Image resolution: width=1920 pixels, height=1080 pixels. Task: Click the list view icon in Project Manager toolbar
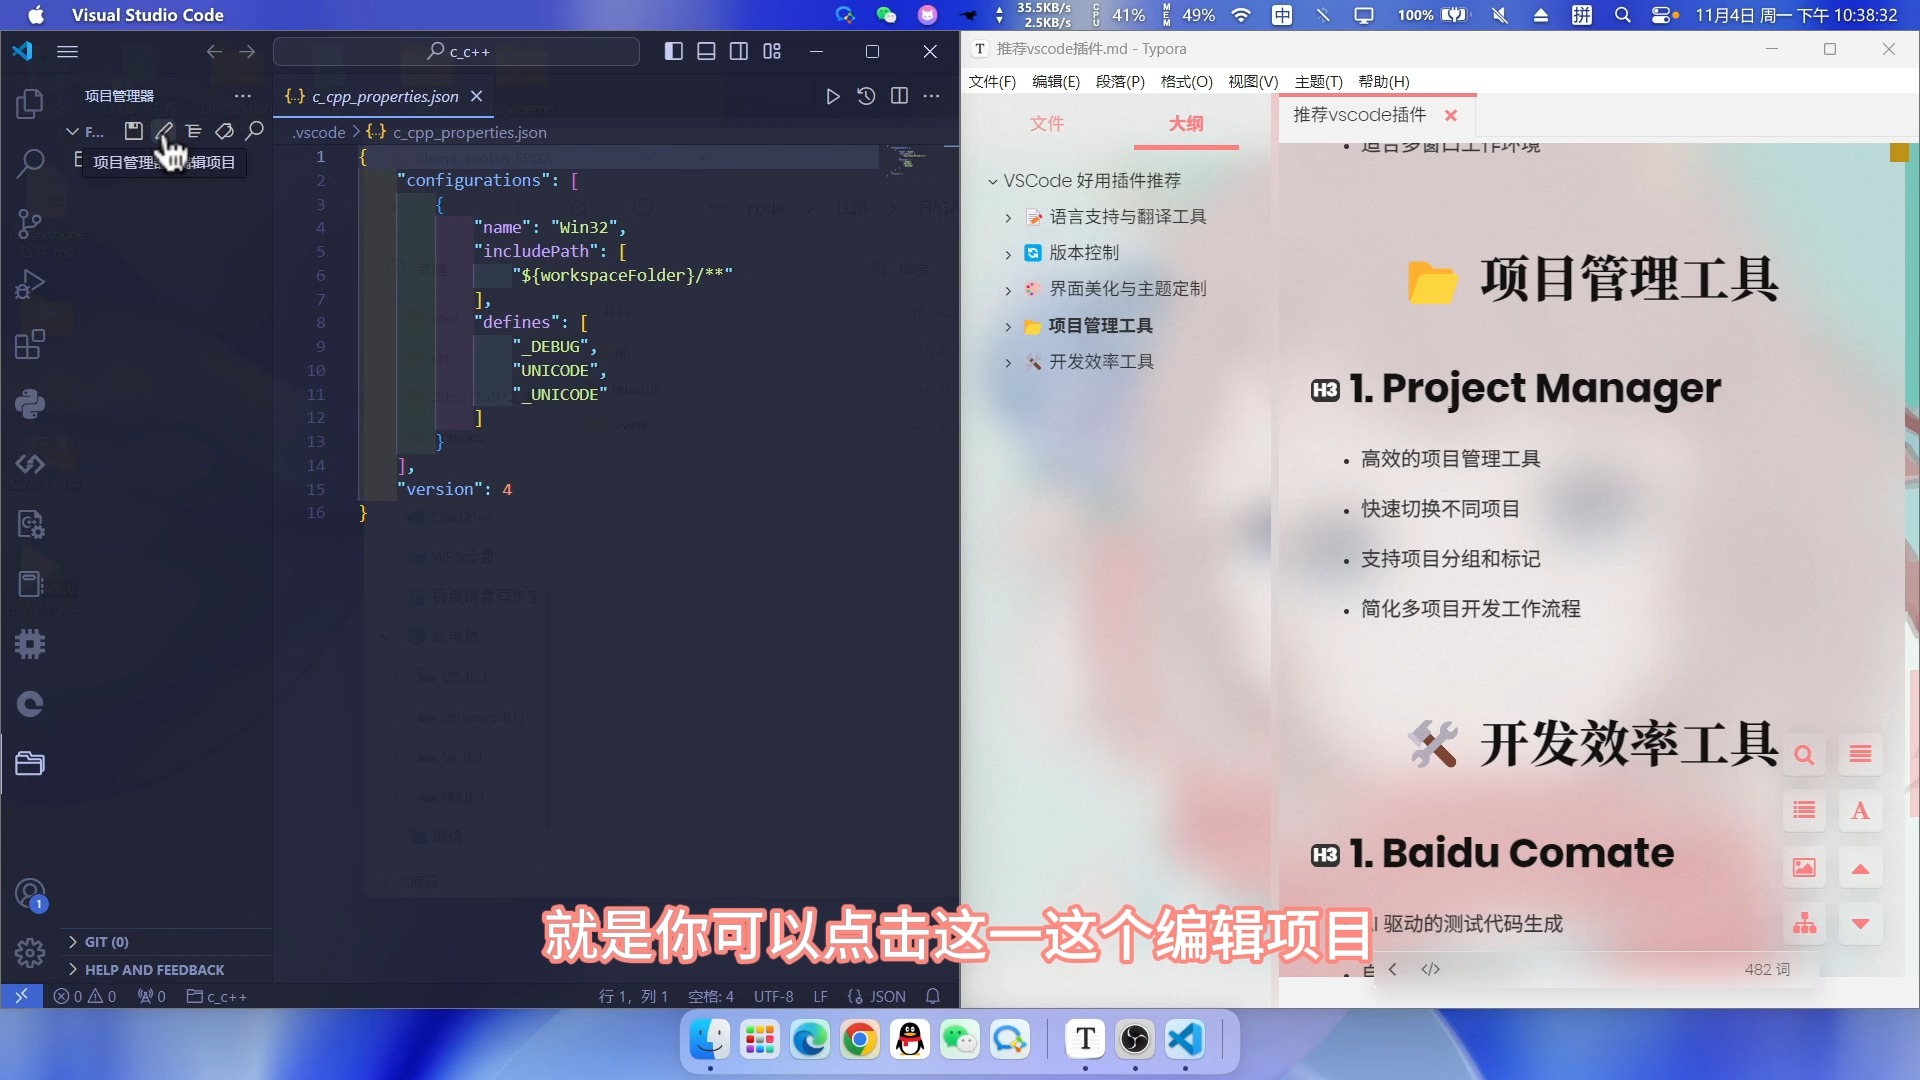tap(194, 131)
